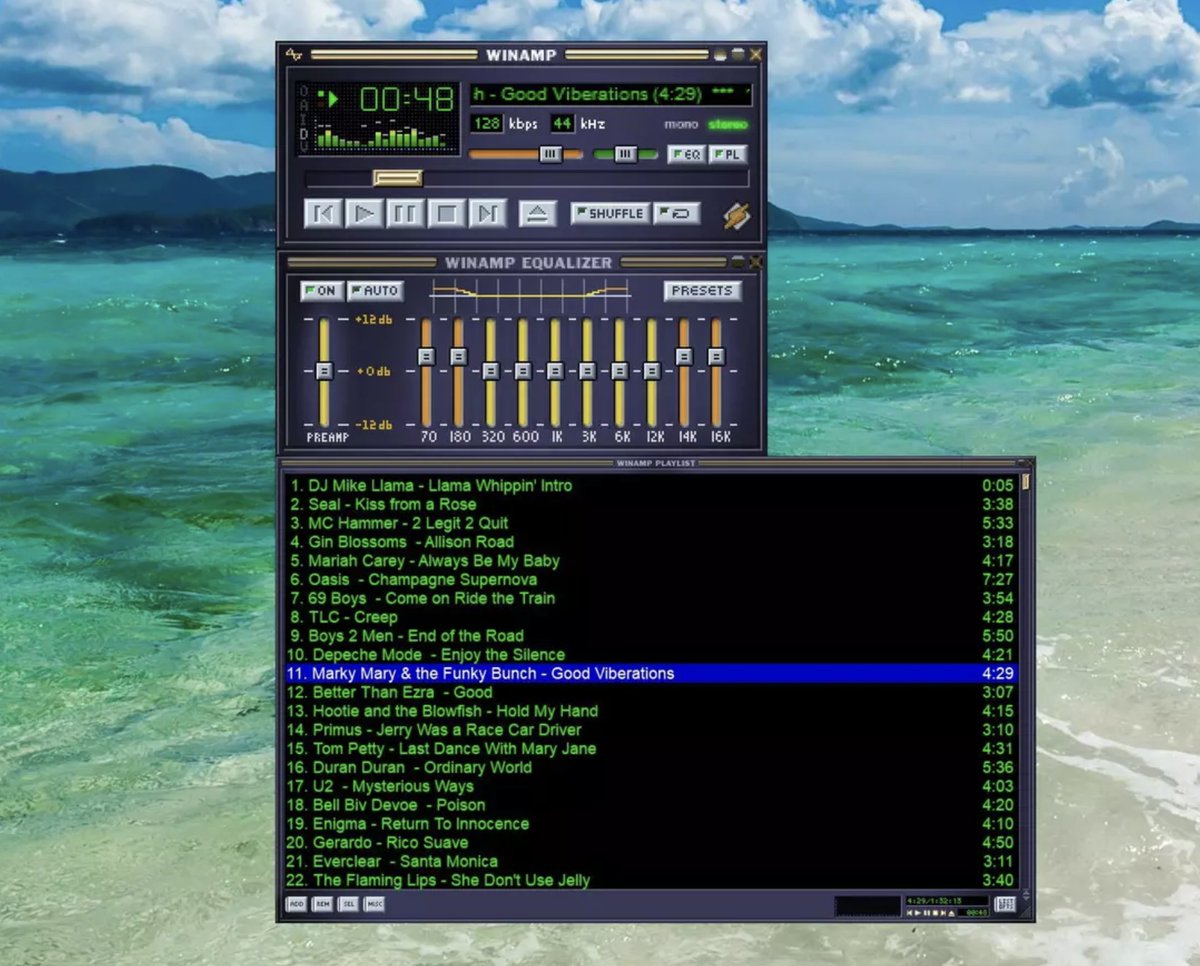Viewport: 1200px width, 966px height.
Task: Open the equalizer PRESETS menu
Action: (702, 291)
